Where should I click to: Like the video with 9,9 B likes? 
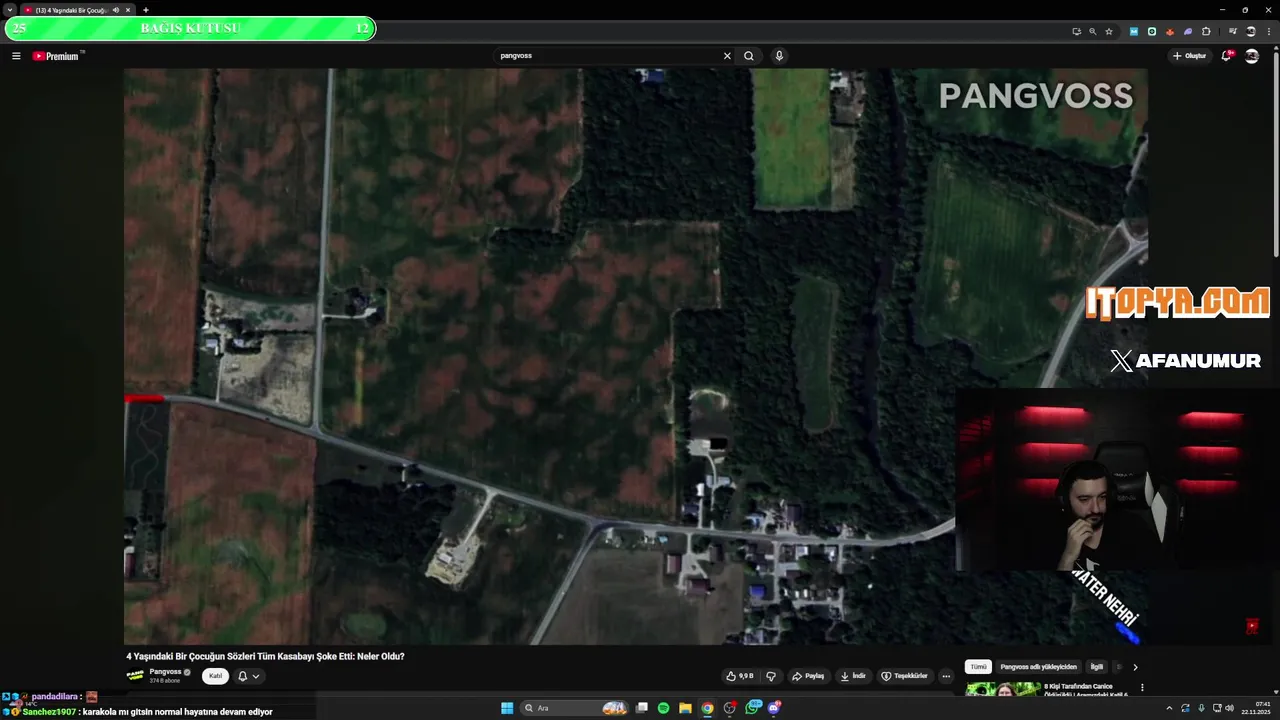(740, 676)
